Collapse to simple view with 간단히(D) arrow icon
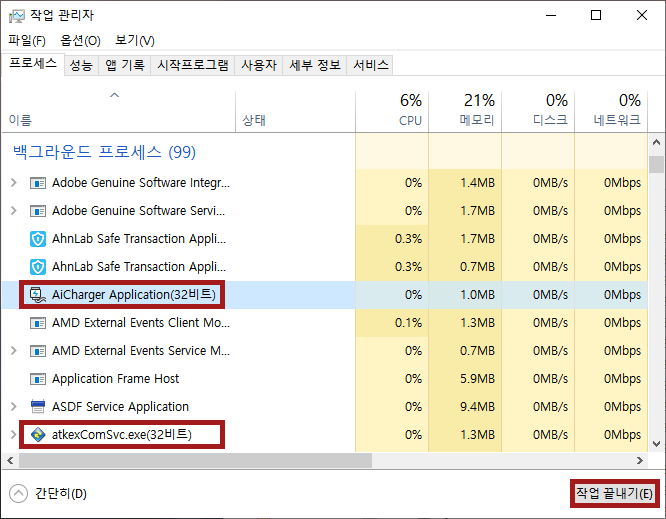666x519 pixels. tap(18, 494)
